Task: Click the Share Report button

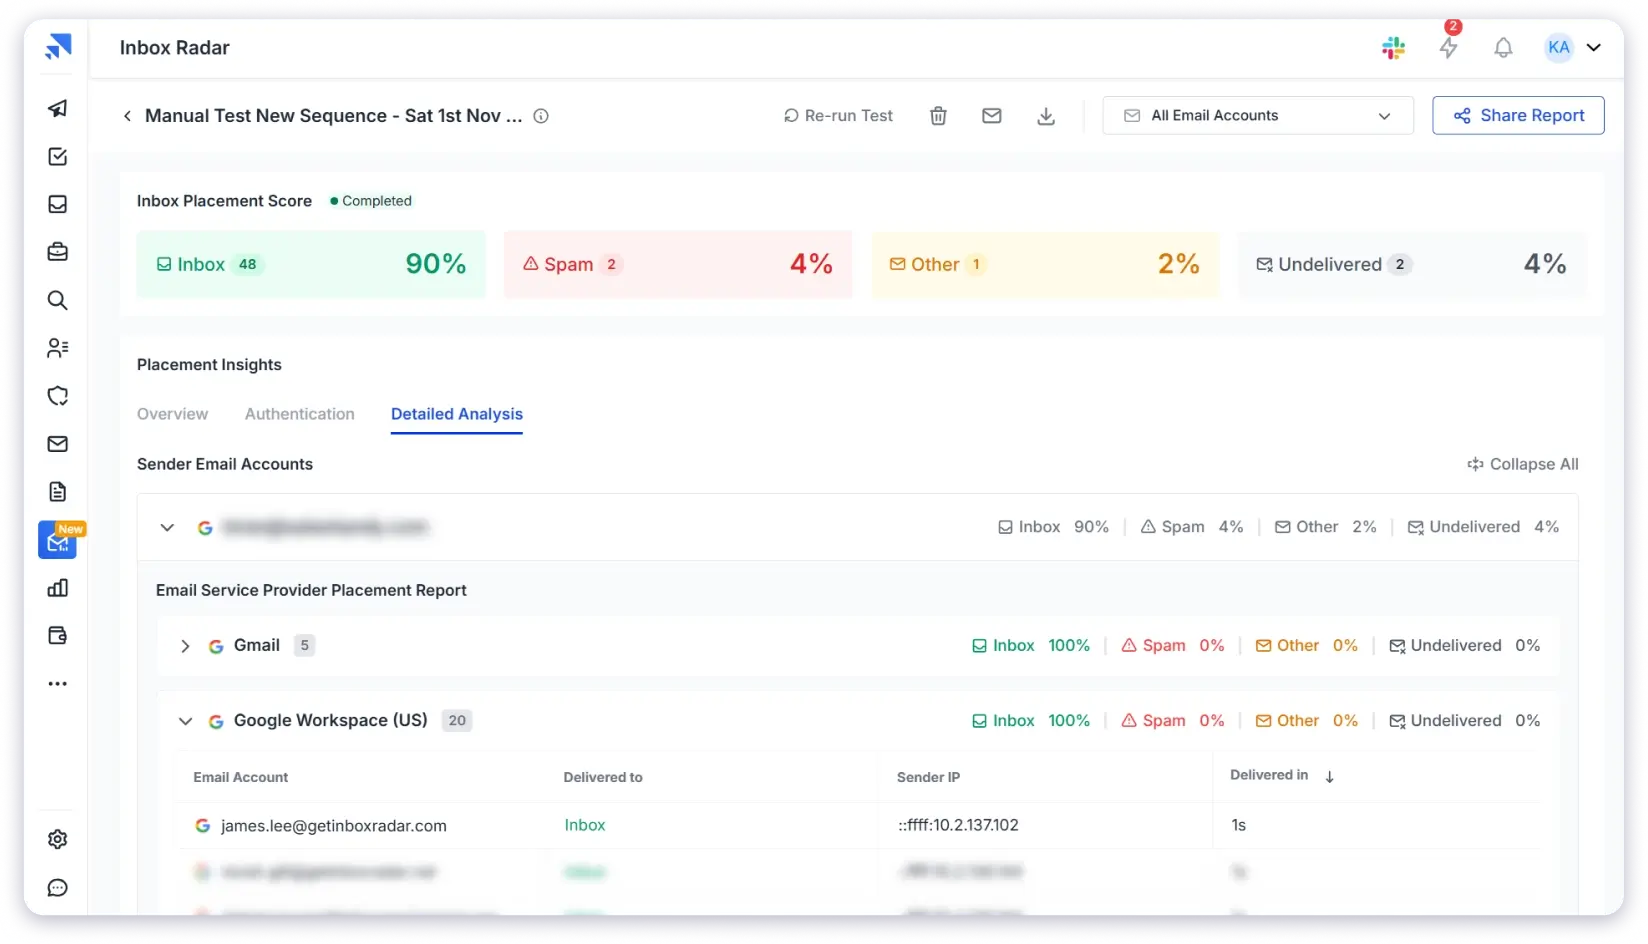Action: click(1518, 116)
